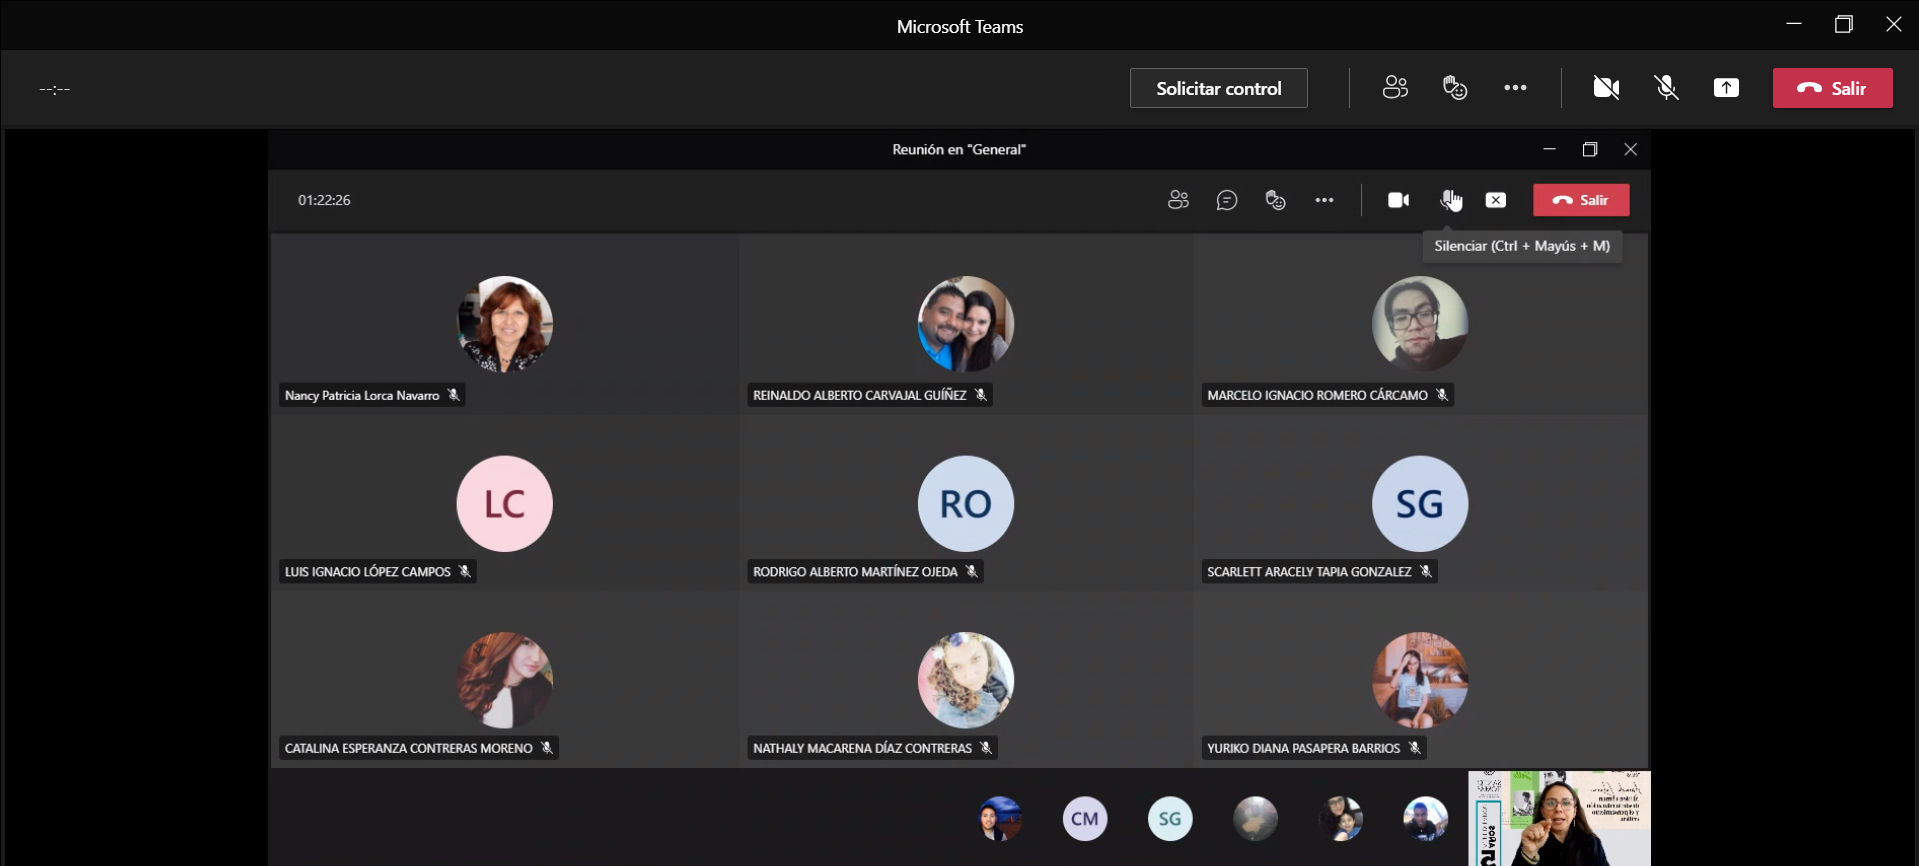Click grey sphere avatar in bottom strip
1919x866 pixels.
pyautogui.click(x=1255, y=819)
